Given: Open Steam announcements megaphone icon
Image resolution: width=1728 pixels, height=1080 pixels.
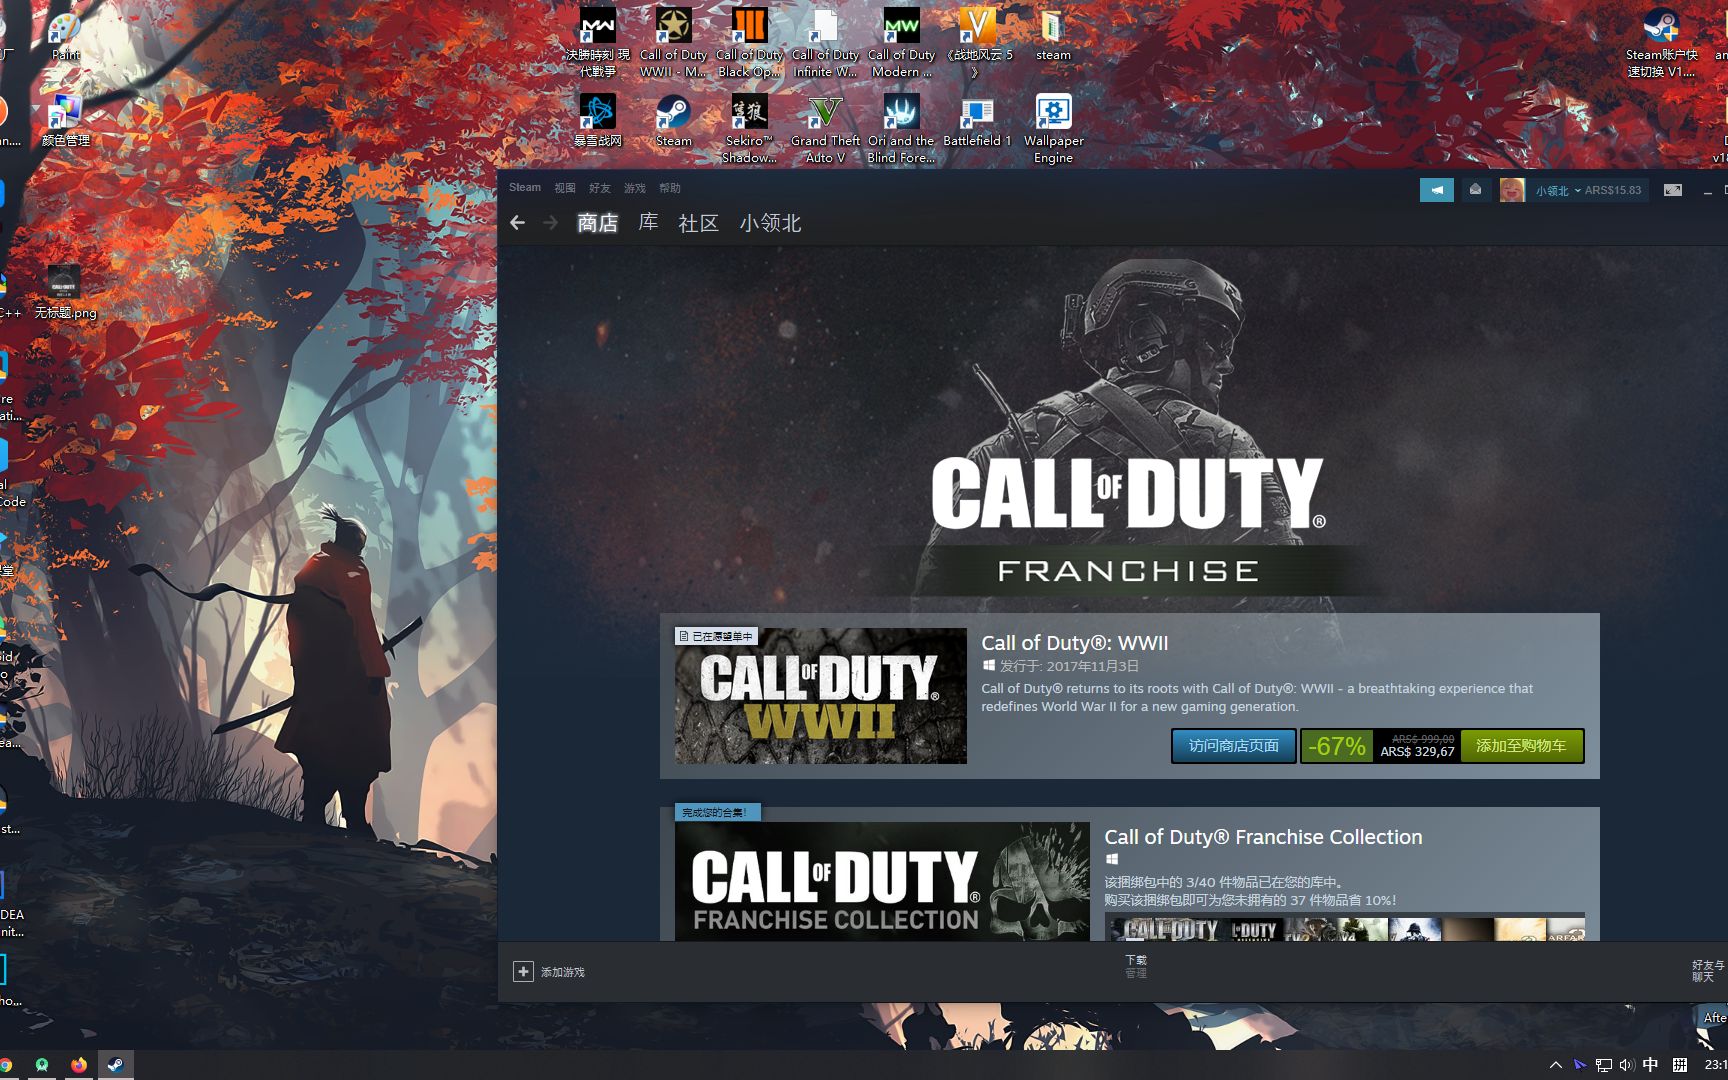Looking at the screenshot, I should pyautogui.click(x=1436, y=190).
